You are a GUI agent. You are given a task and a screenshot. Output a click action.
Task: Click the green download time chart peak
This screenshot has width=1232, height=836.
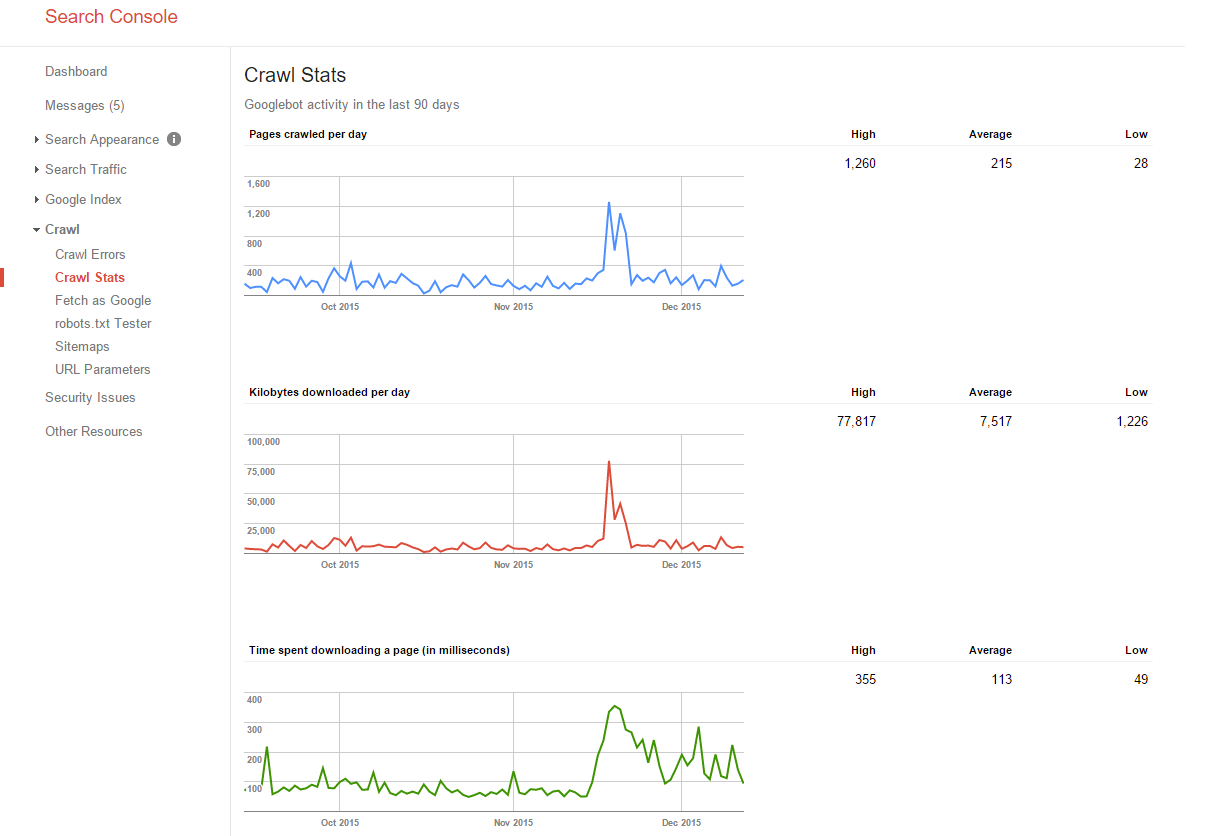[x=615, y=706]
